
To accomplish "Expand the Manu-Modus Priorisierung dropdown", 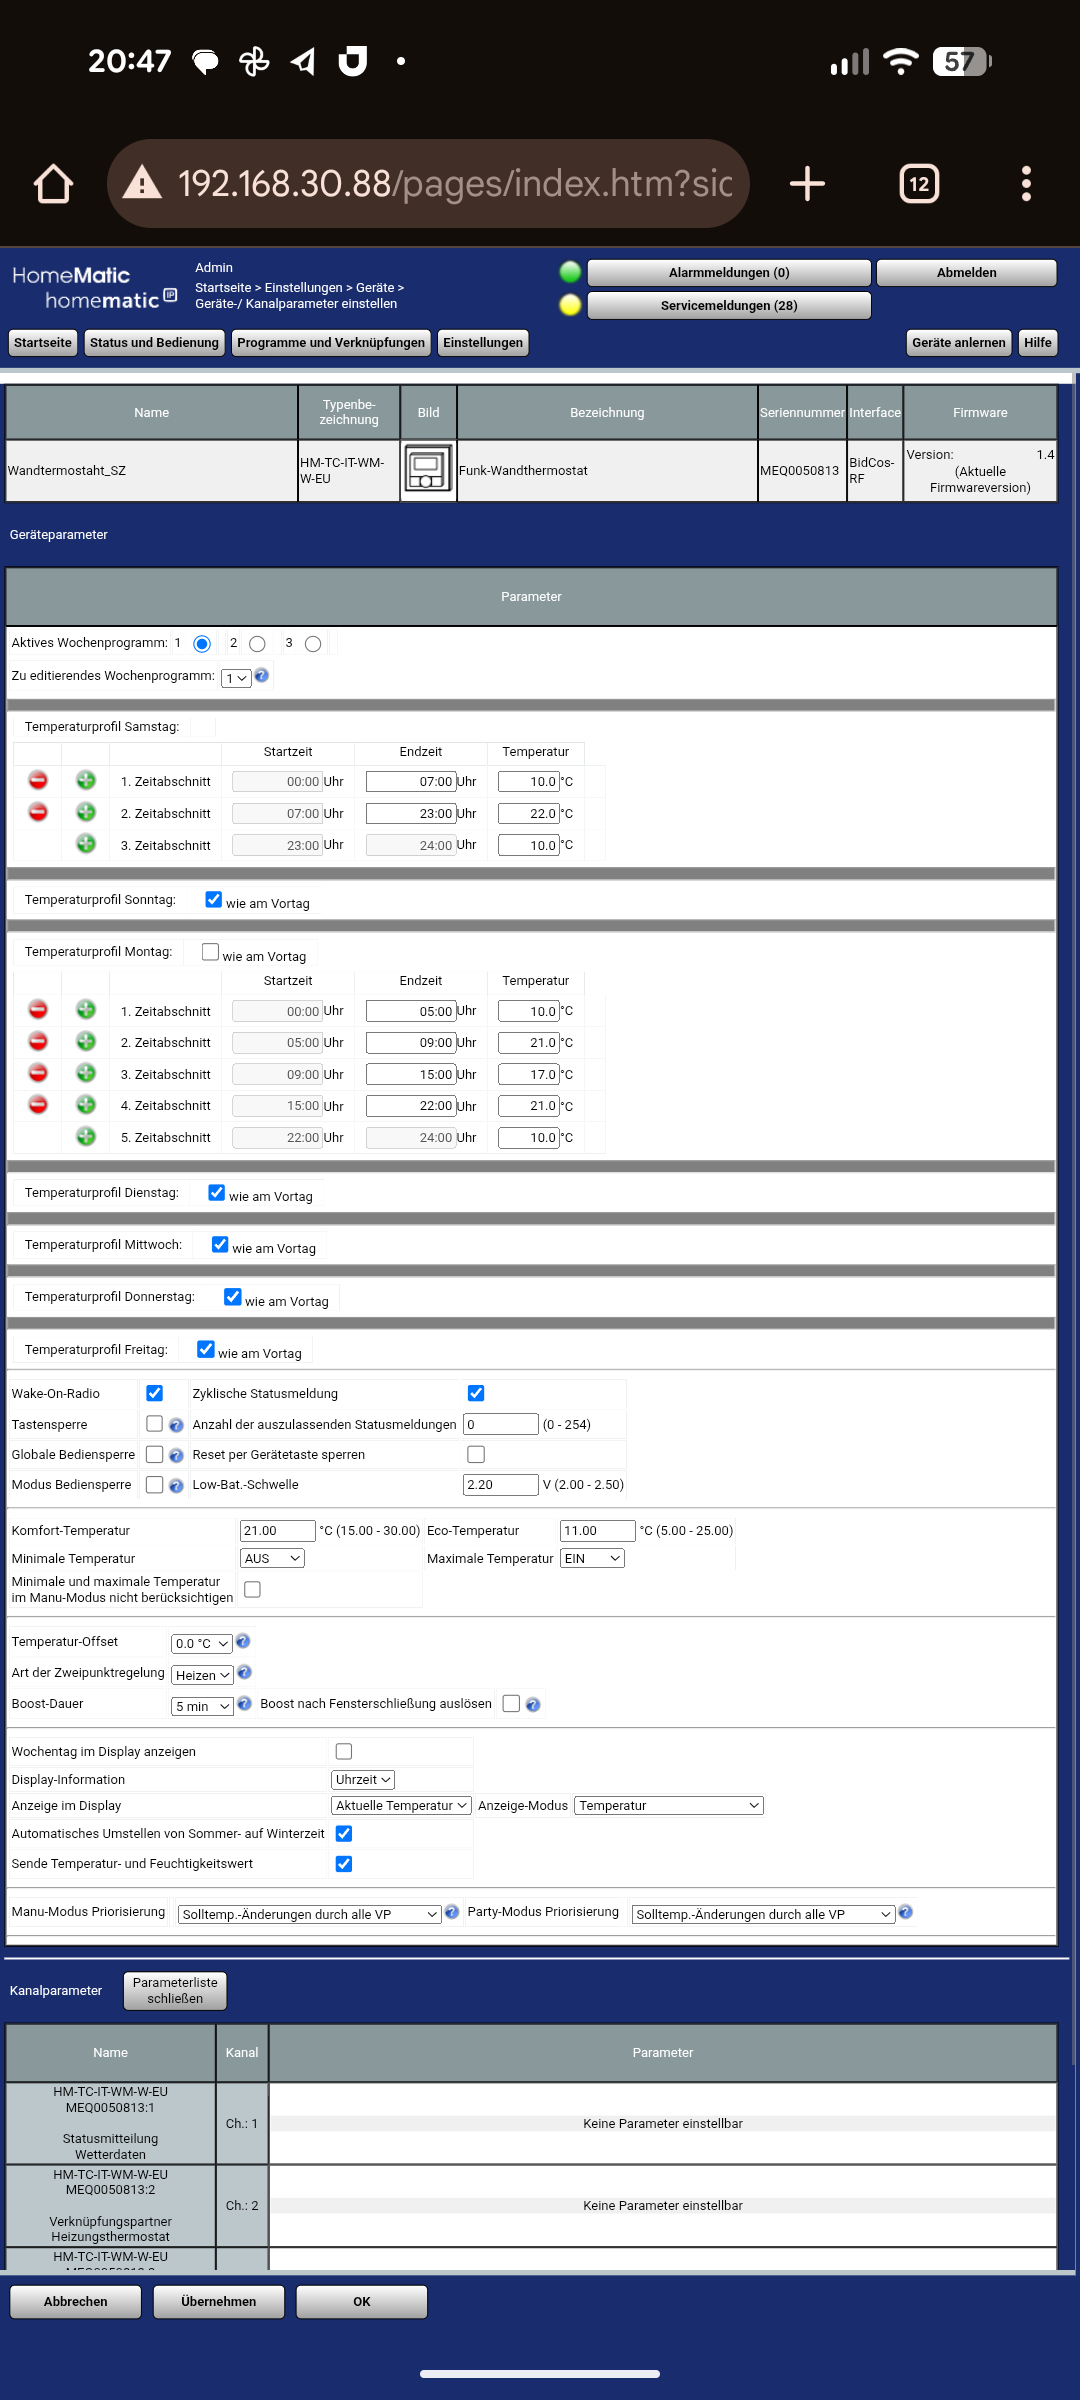I will pyautogui.click(x=309, y=1914).
